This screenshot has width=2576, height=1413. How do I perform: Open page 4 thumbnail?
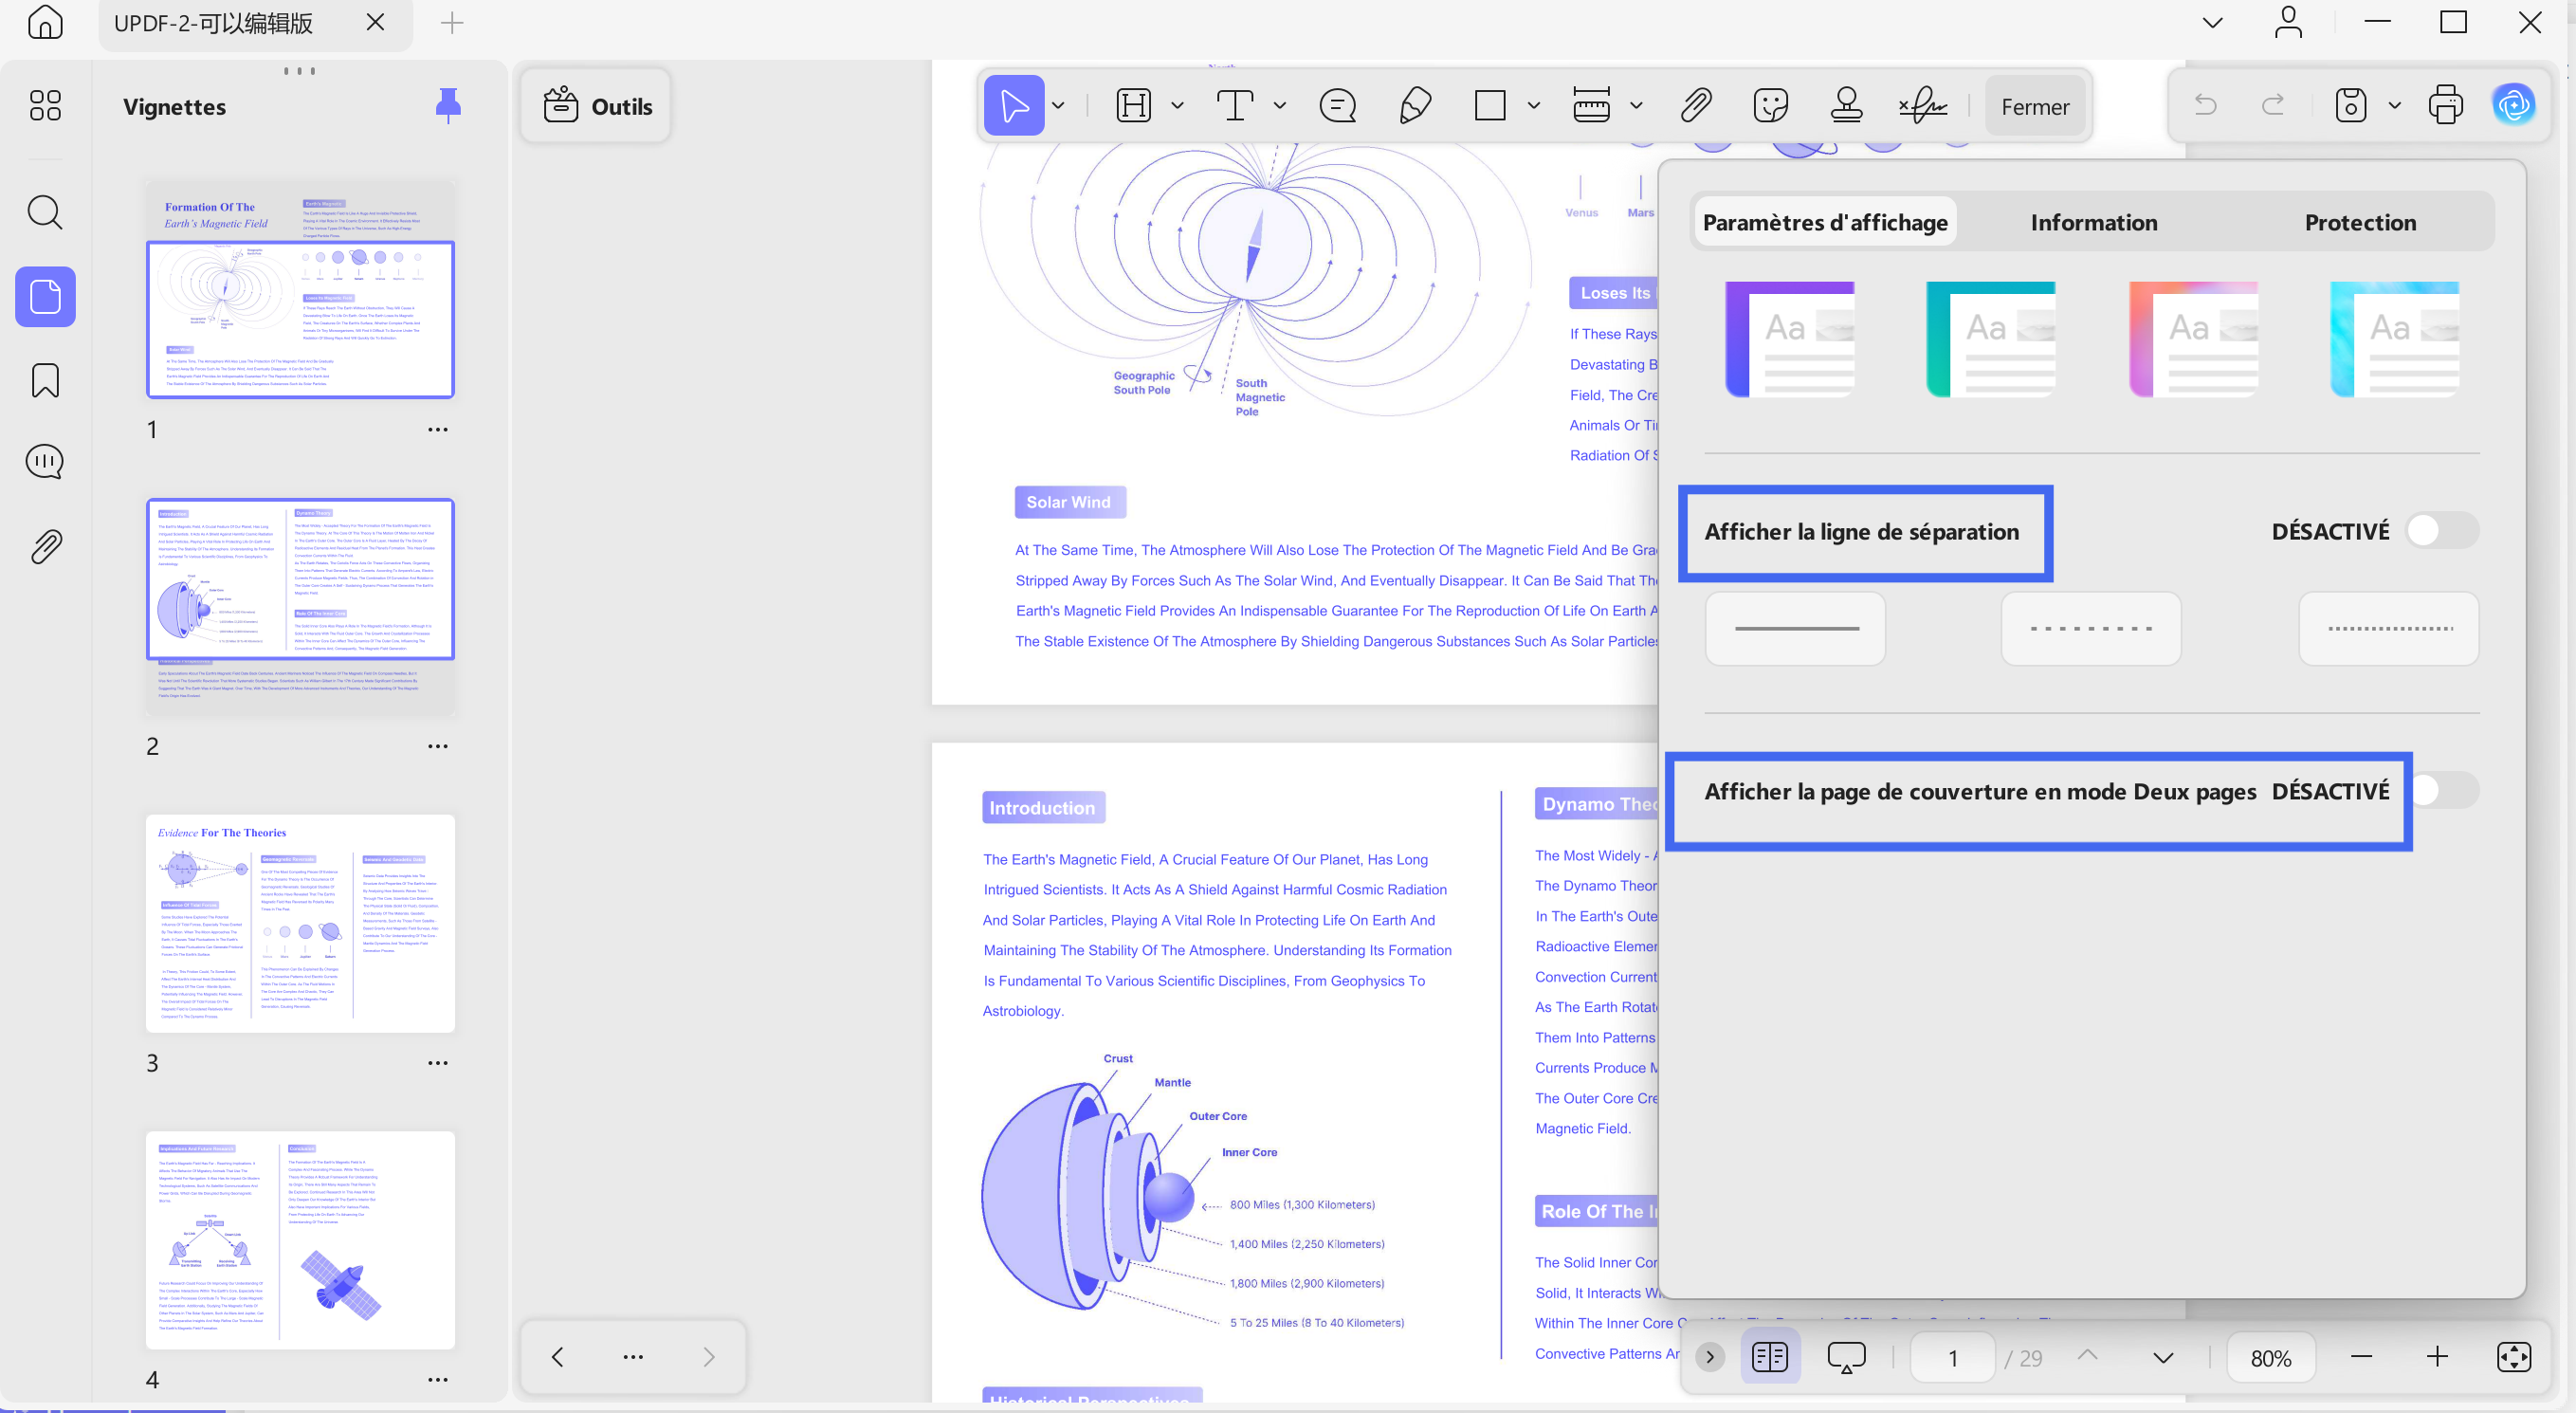tap(300, 1240)
